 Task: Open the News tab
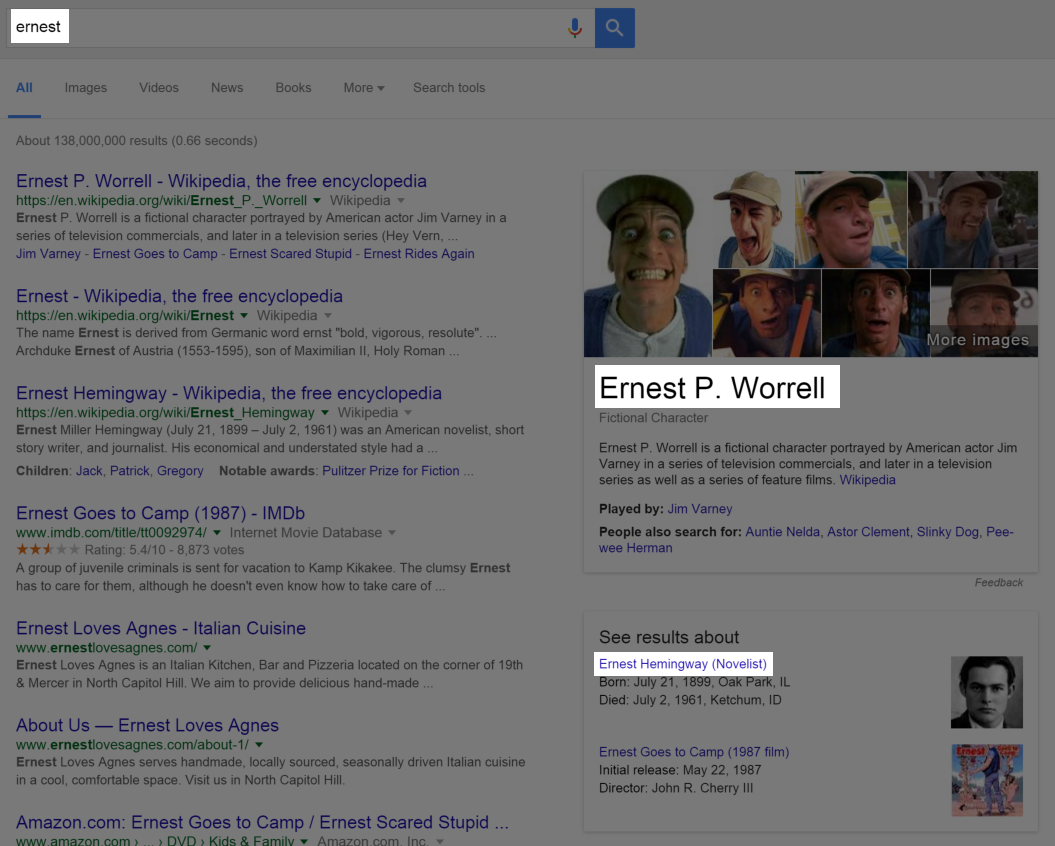(227, 87)
